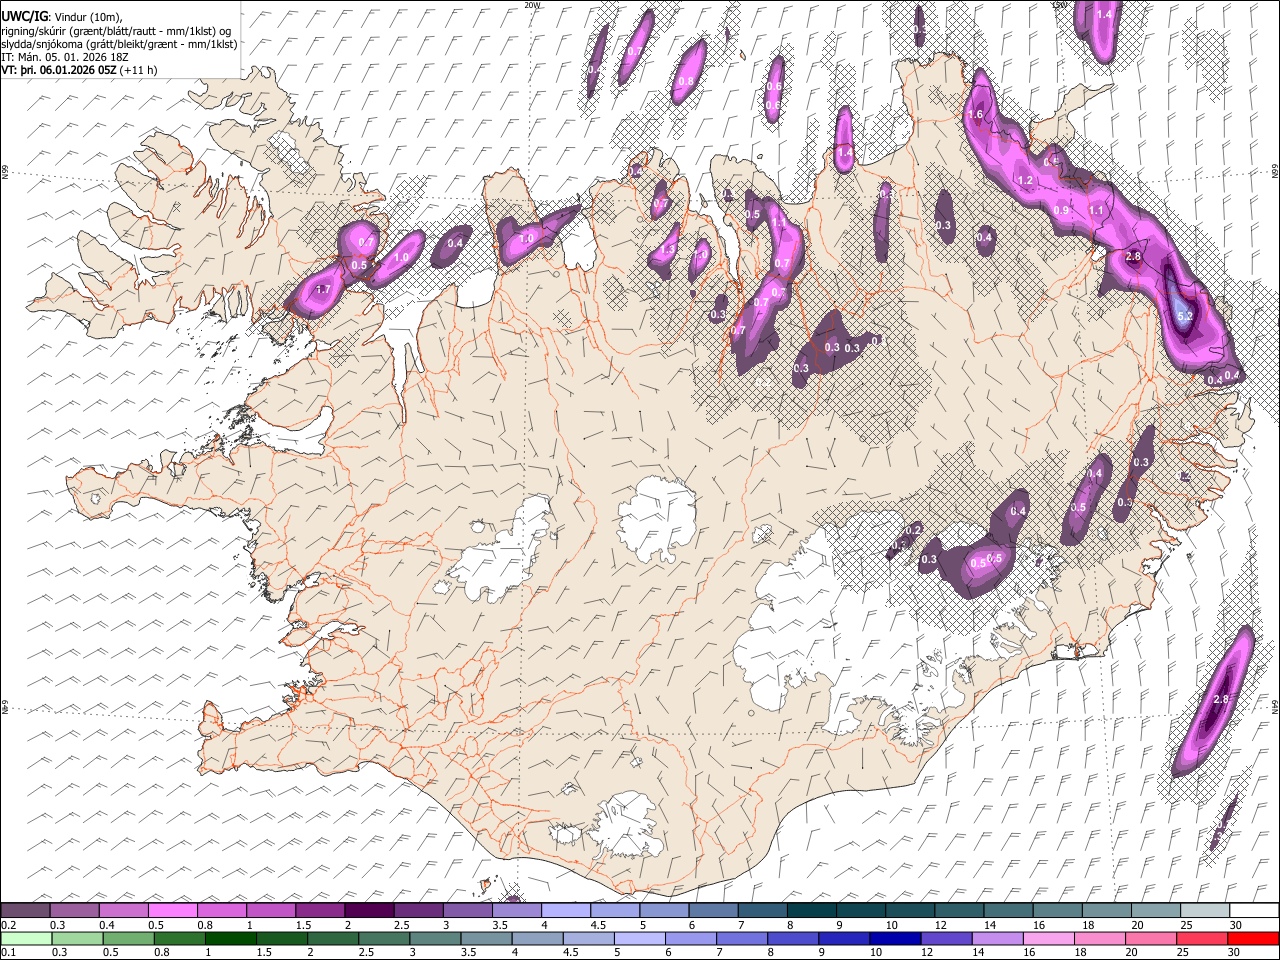
Task: Click the teal swatch labeled 14 in upper legend row
Action: [1008, 911]
